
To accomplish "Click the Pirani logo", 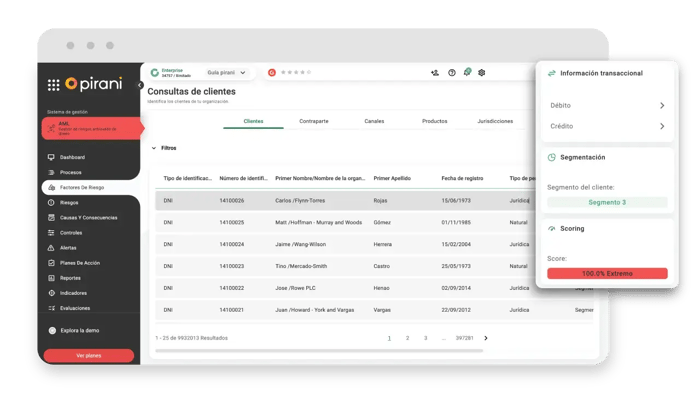I will [x=94, y=84].
